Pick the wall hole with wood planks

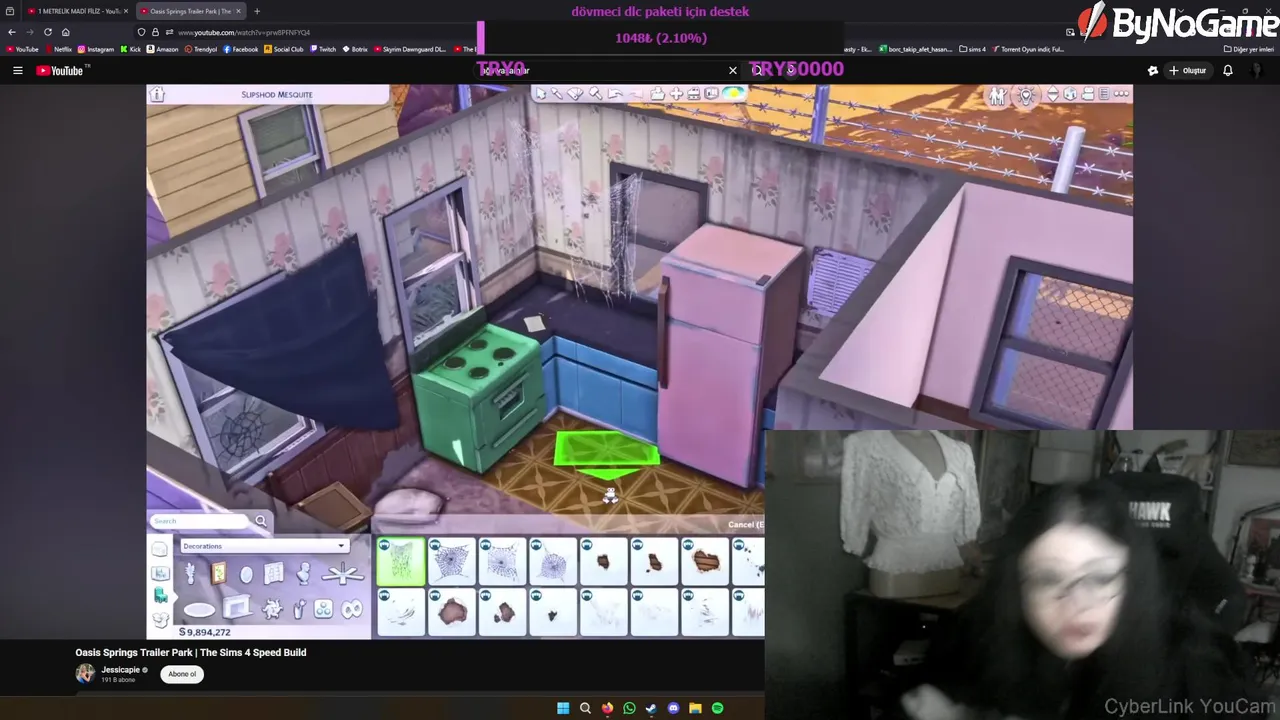point(705,561)
